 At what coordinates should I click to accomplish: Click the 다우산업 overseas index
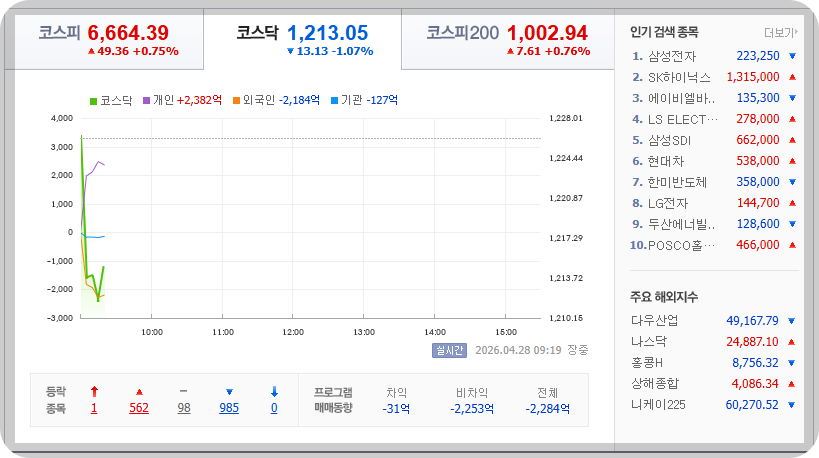pyautogui.click(x=654, y=321)
